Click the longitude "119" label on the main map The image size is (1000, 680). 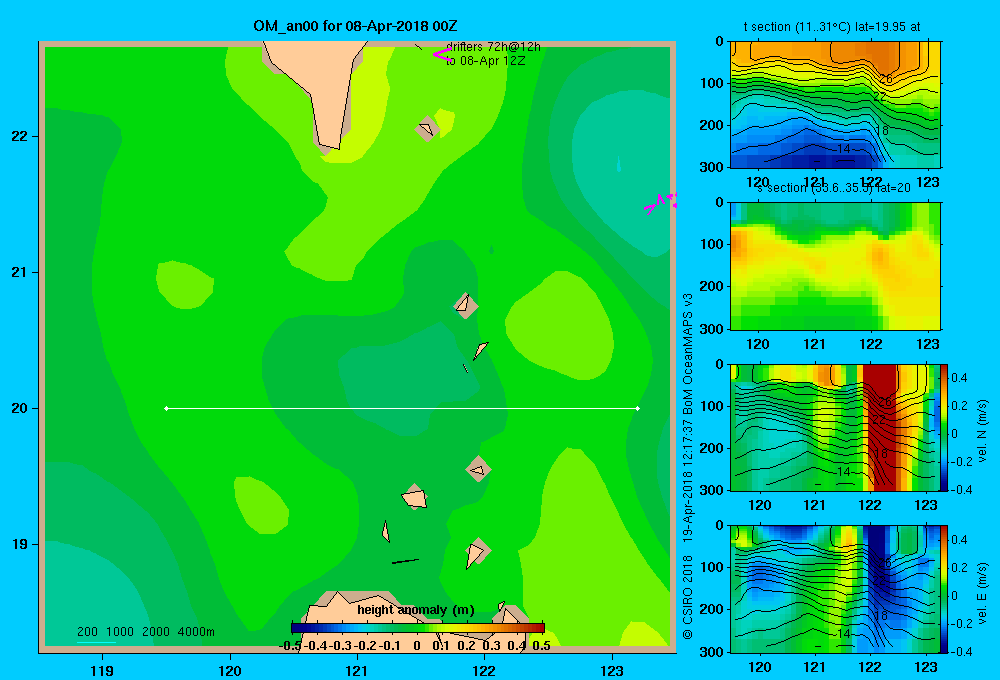[102, 670]
